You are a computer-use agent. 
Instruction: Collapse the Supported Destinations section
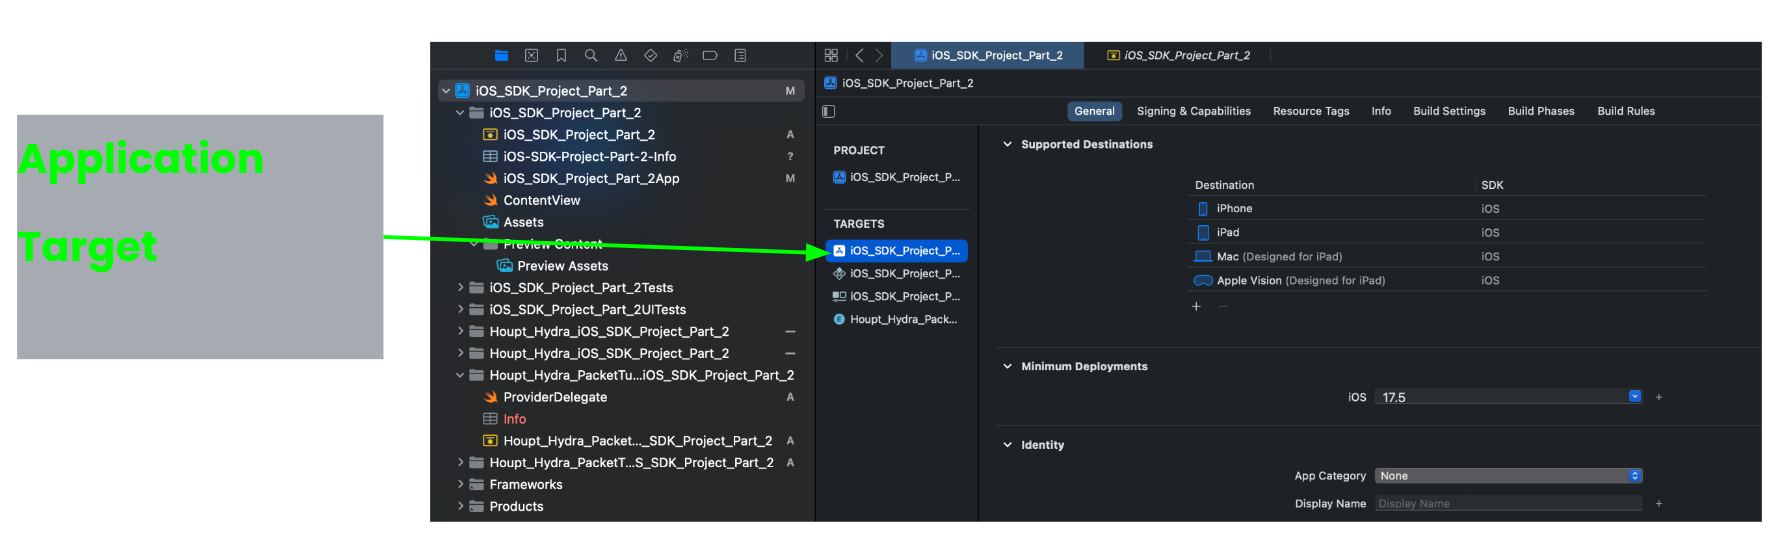(1007, 145)
